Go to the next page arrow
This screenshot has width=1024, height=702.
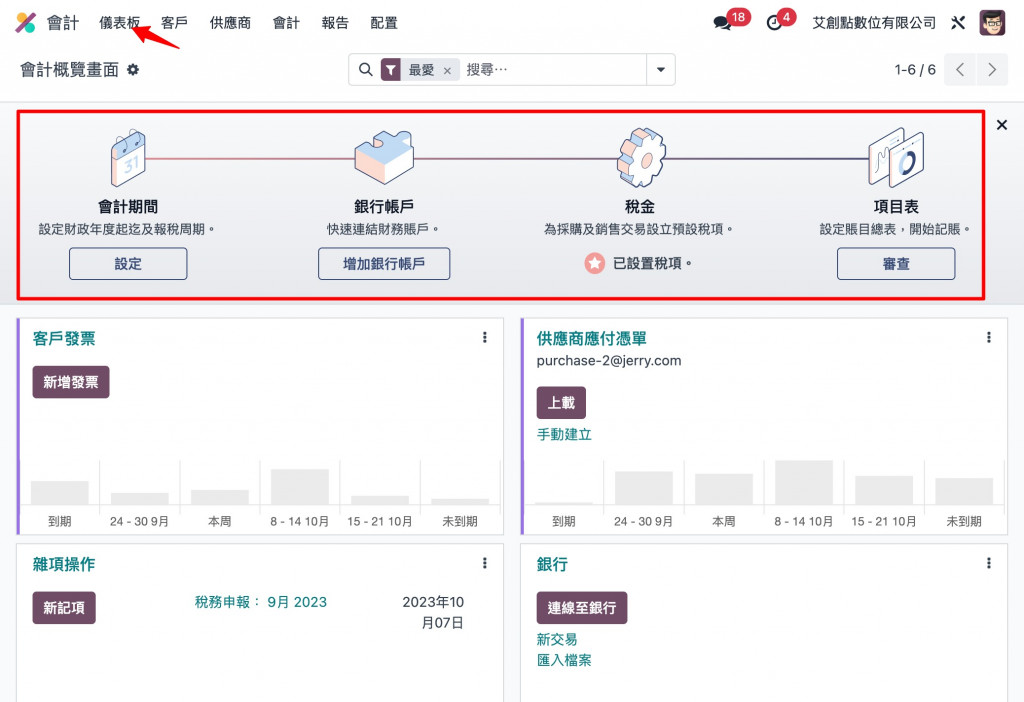point(992,69)
